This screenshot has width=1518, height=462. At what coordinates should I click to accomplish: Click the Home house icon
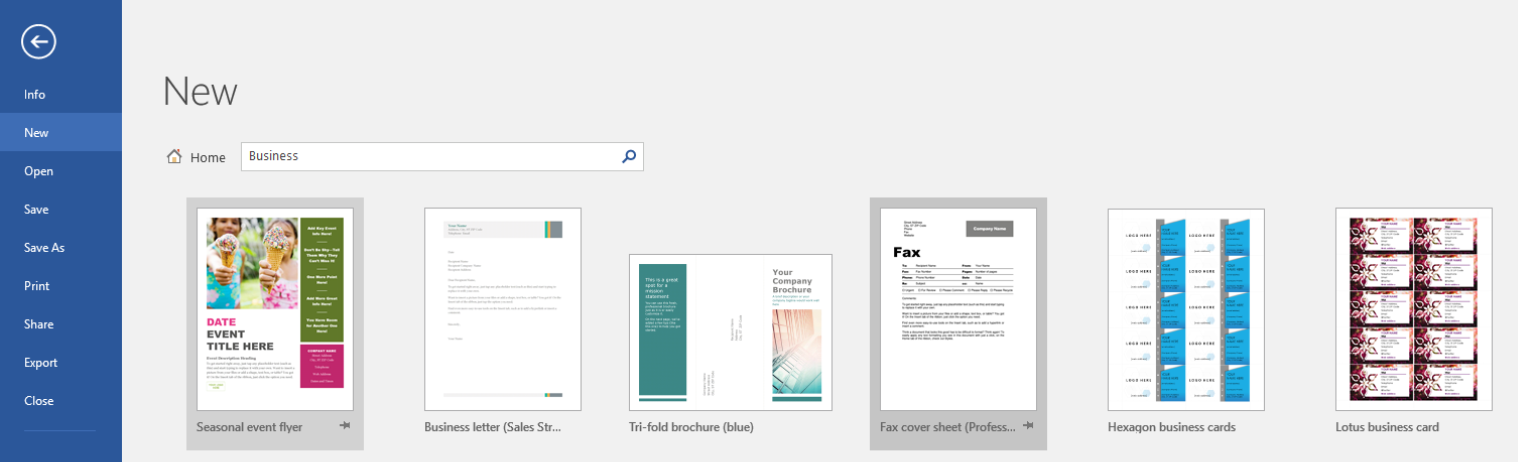(x=175, y=156)
